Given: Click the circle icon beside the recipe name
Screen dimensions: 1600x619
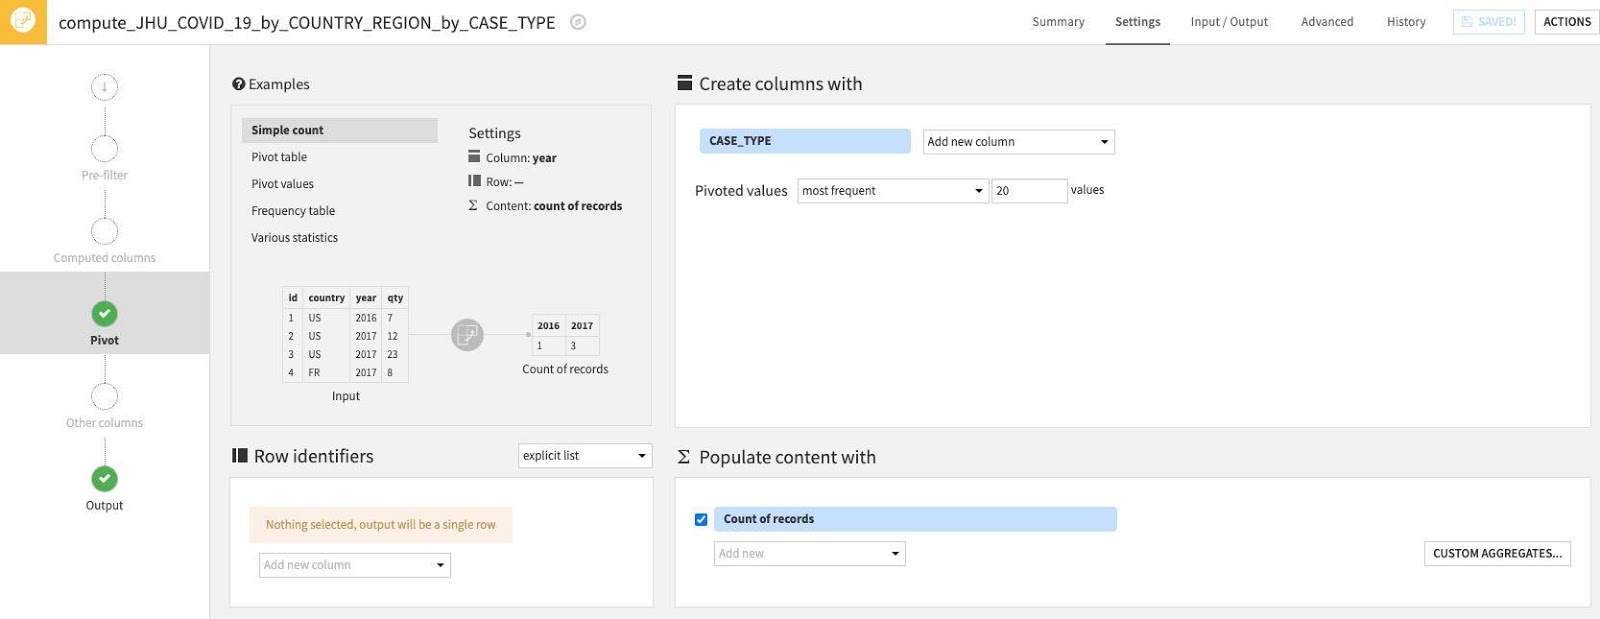Looking at the screenshot, I should point(578,22).
